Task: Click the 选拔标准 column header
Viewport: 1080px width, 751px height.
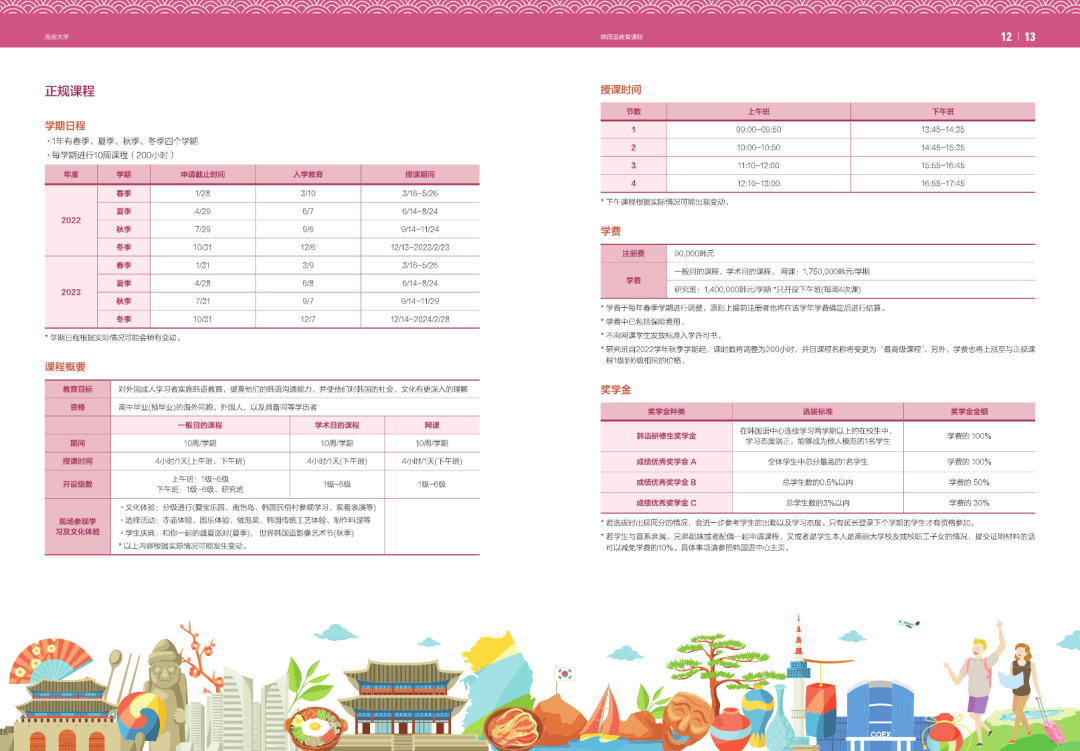Action: click(818, 411)
